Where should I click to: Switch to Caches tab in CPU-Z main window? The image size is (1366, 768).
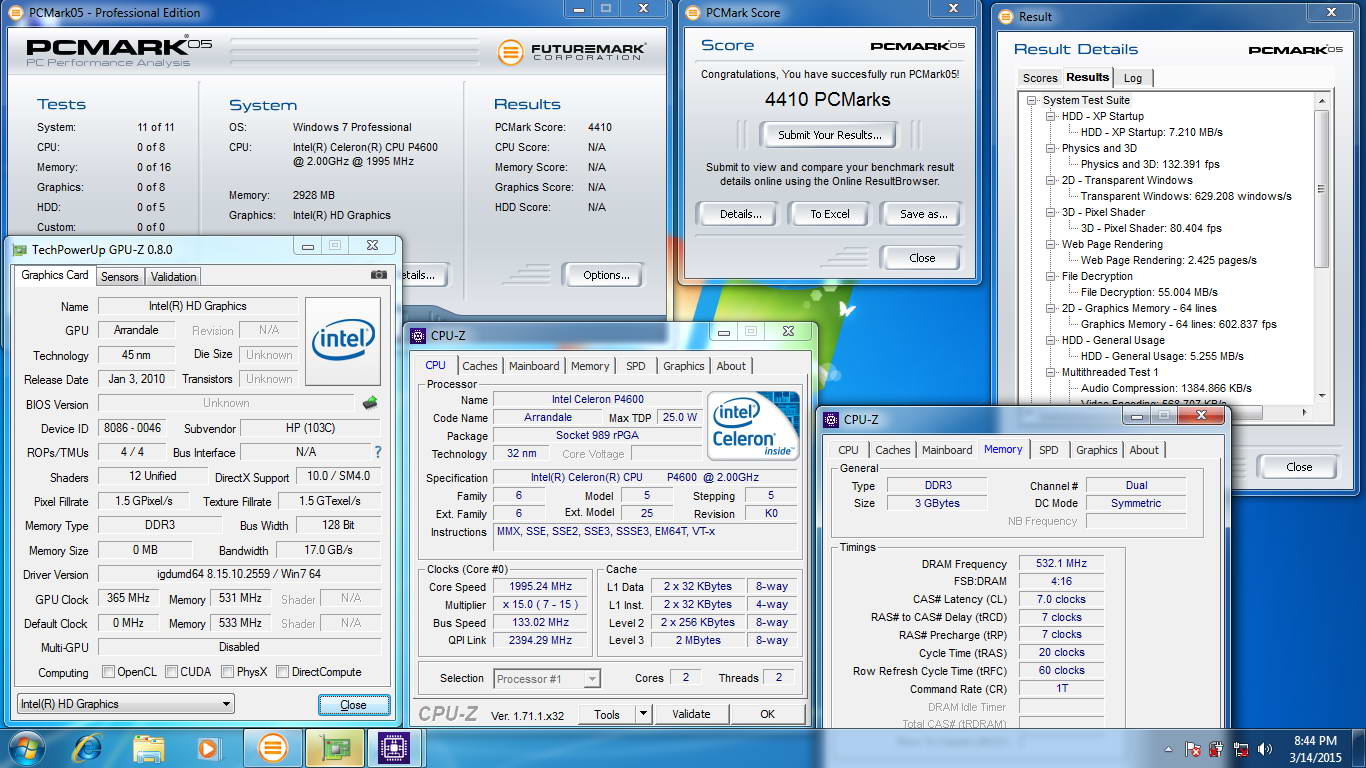pos(479,366)
